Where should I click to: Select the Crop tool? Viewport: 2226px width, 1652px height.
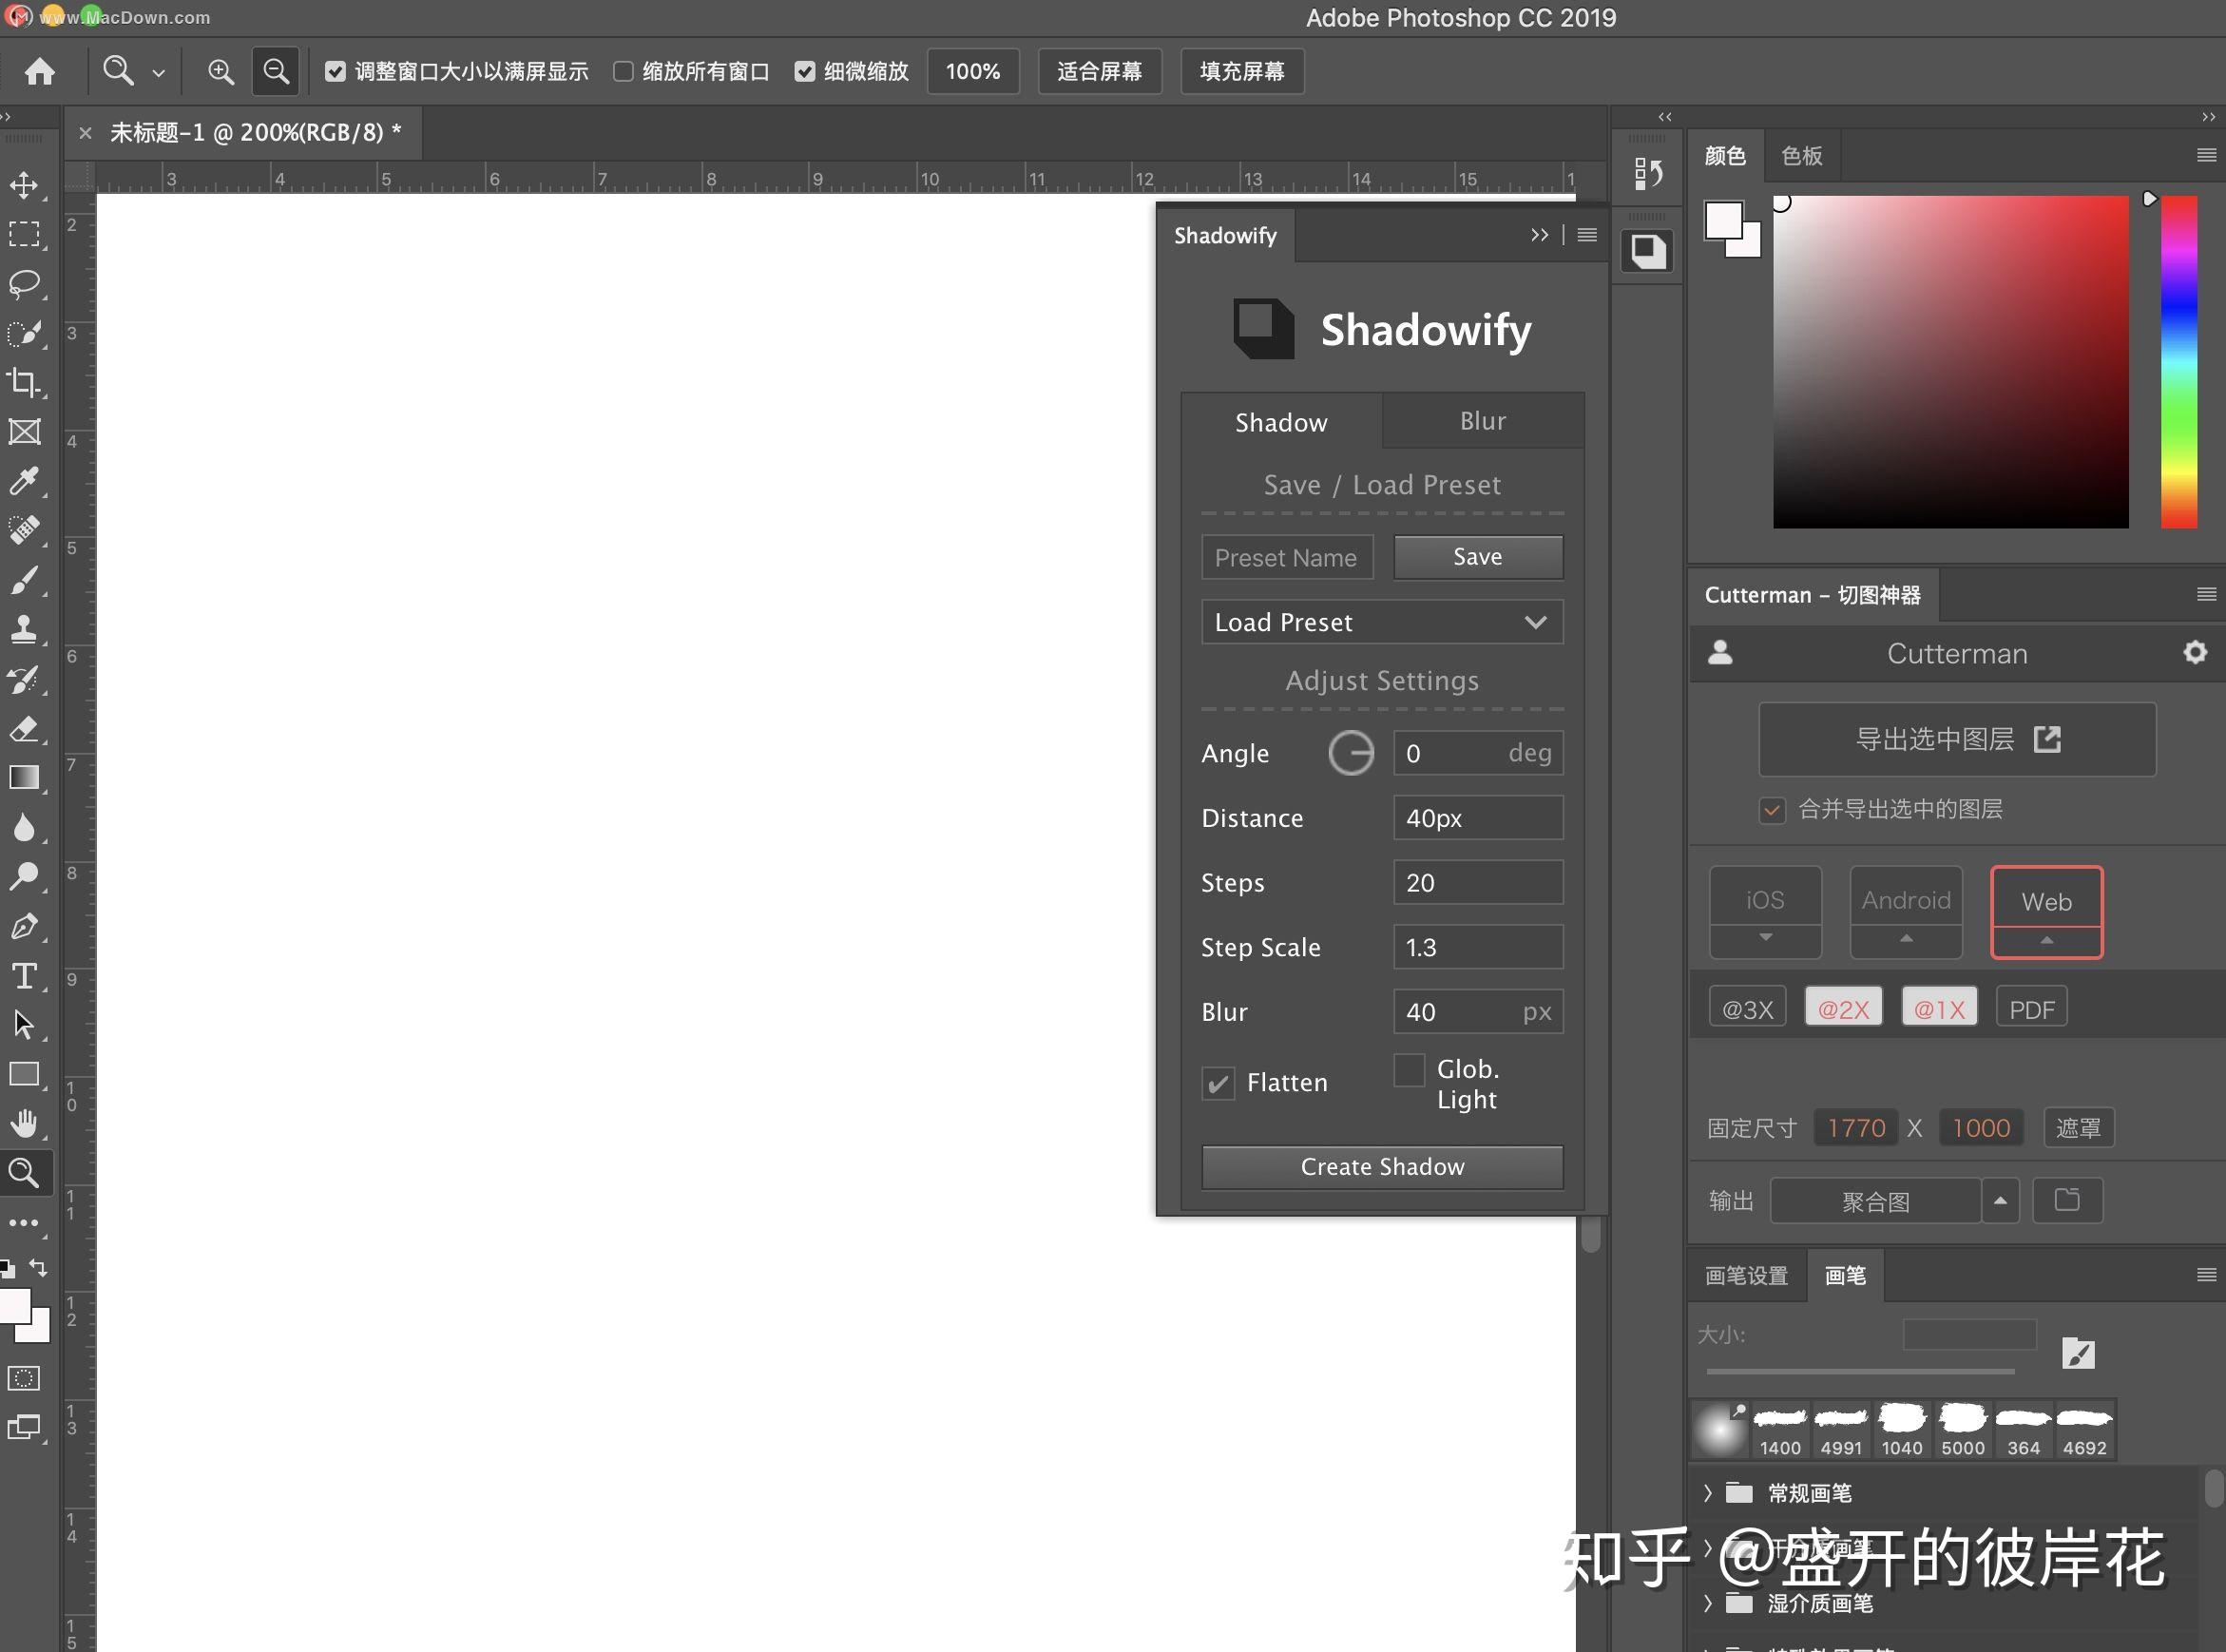(x=26, y=383)
